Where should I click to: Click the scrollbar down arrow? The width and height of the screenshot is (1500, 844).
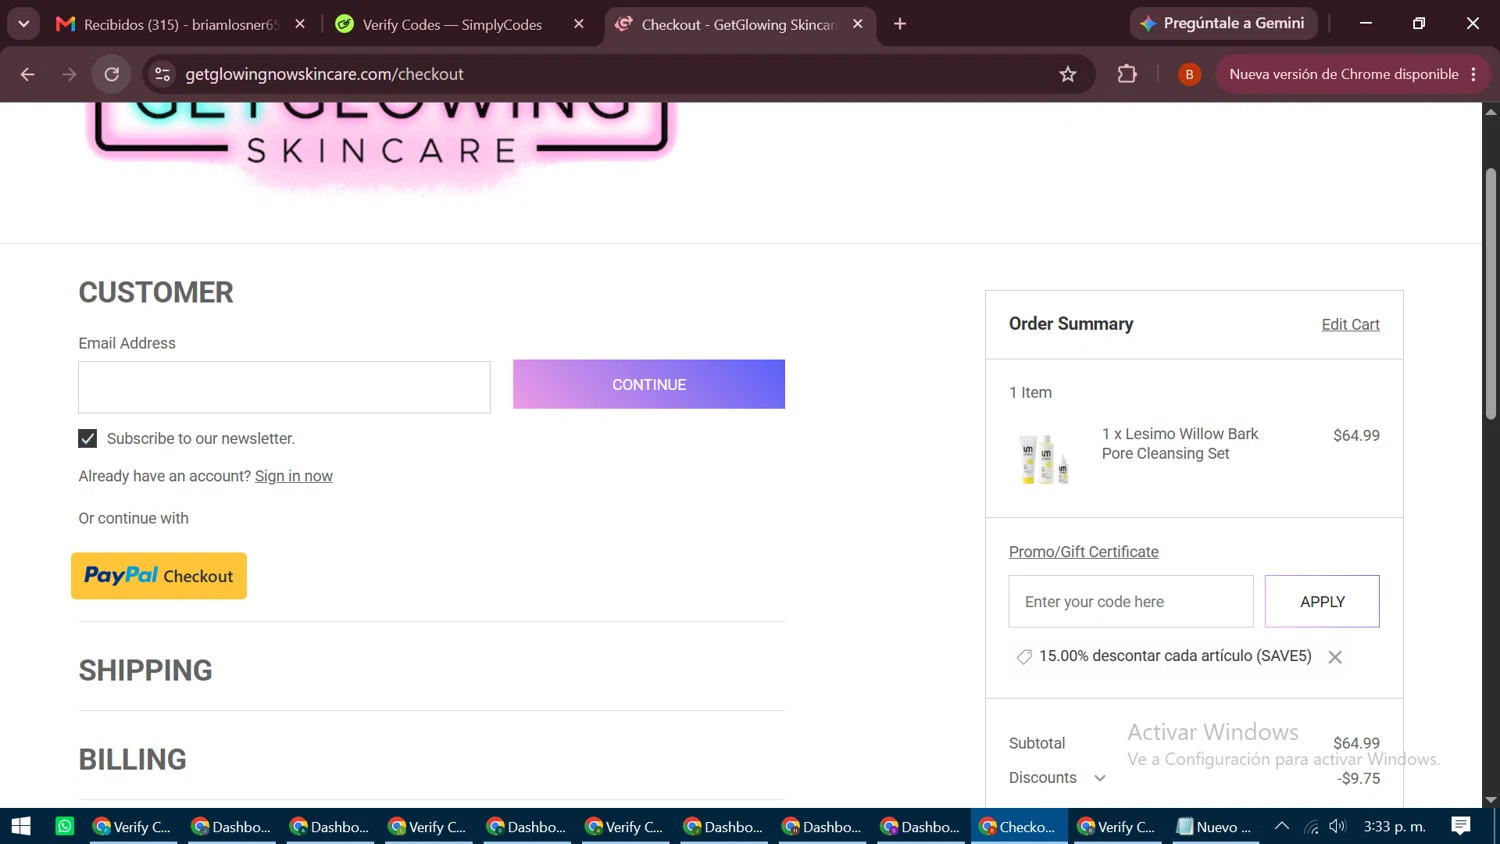pos(1491,799)
